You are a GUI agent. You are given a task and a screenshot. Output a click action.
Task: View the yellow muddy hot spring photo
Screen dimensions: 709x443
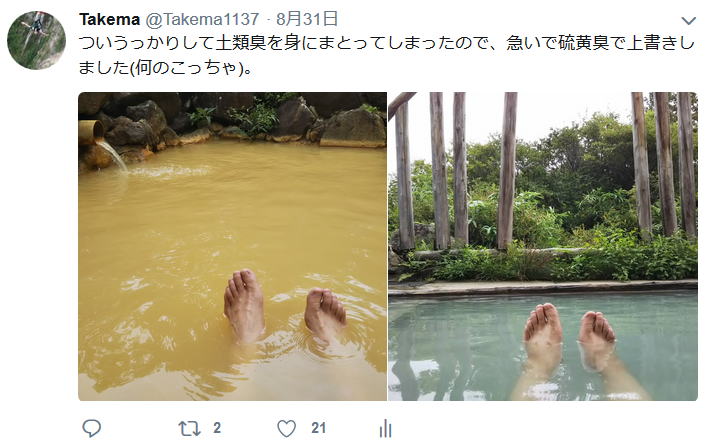(x=232, y=246)
